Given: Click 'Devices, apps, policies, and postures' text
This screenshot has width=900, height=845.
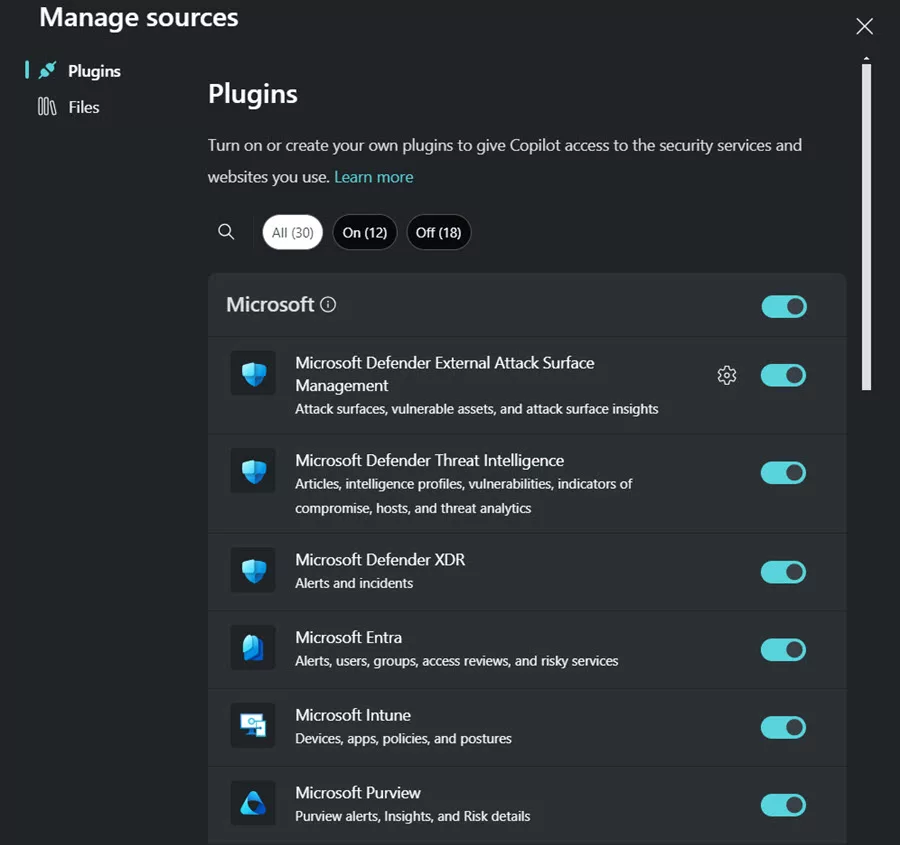Looking at the screenshot, I should pos(403,739).
